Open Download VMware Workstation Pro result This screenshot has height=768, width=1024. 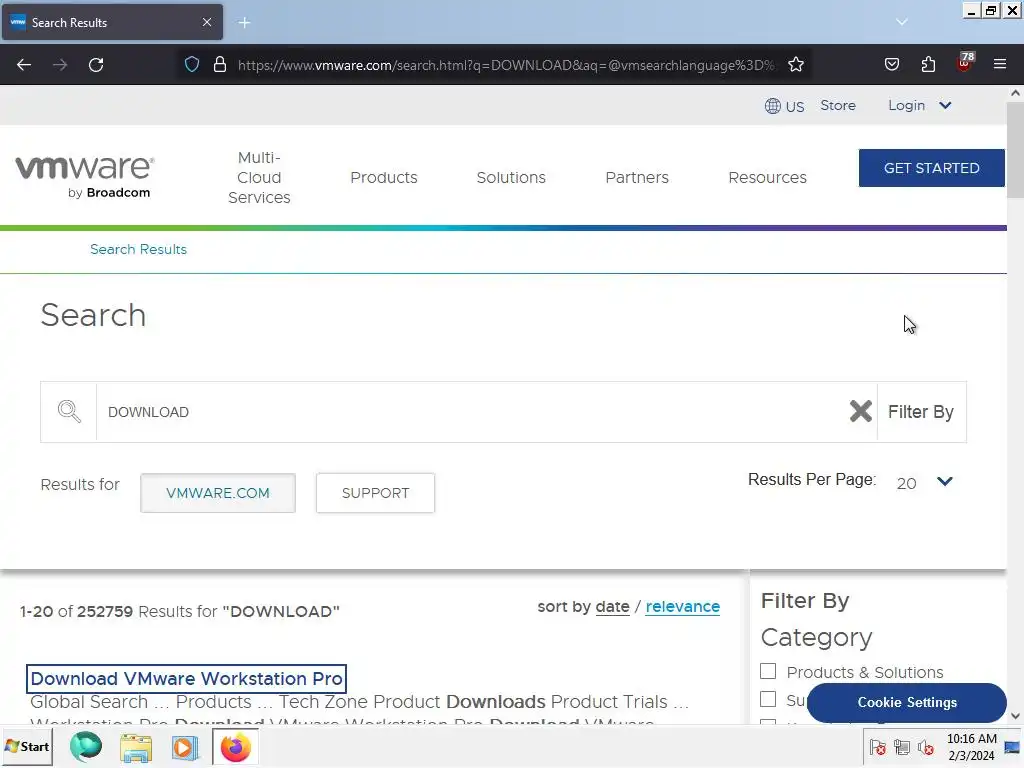[187, 679]
